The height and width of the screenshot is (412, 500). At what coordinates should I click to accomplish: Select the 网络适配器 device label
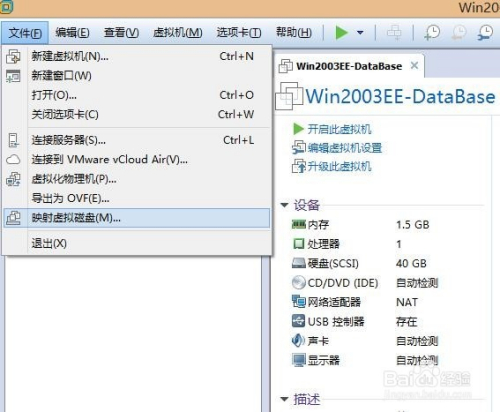(x=334, y=302)
